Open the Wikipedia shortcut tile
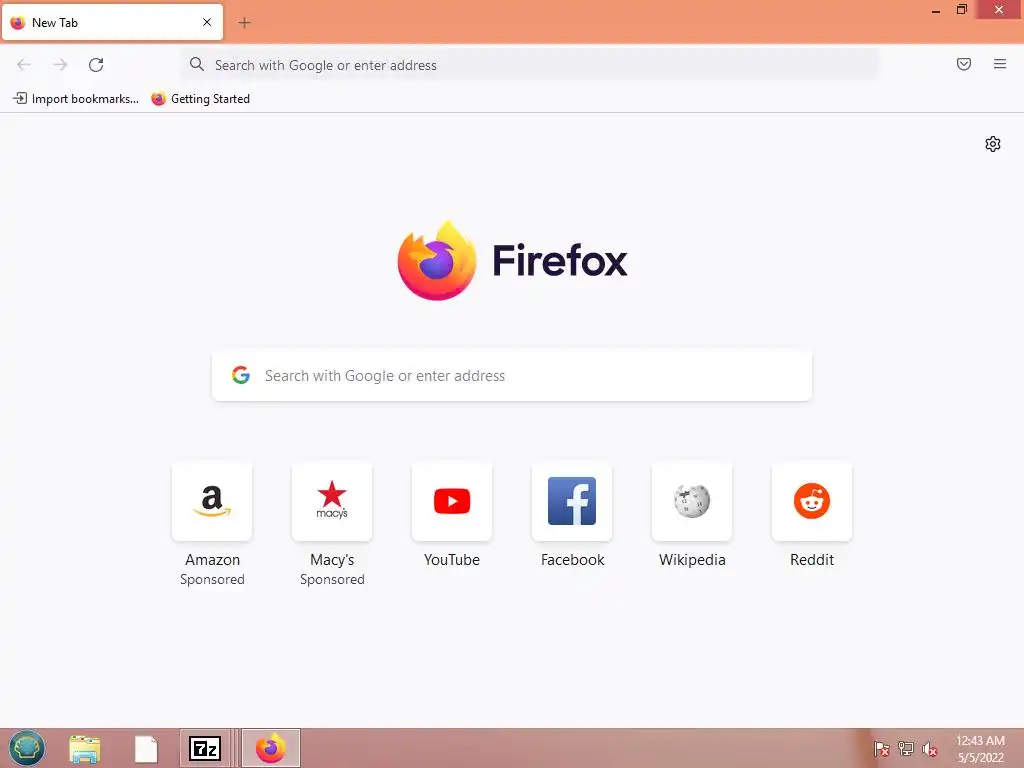 [692, 501]
